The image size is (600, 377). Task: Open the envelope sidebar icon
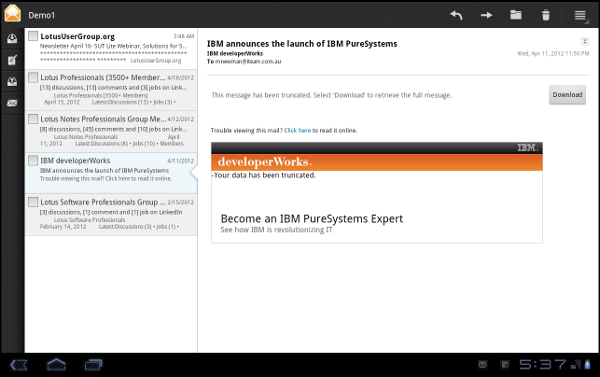point(12,103)
